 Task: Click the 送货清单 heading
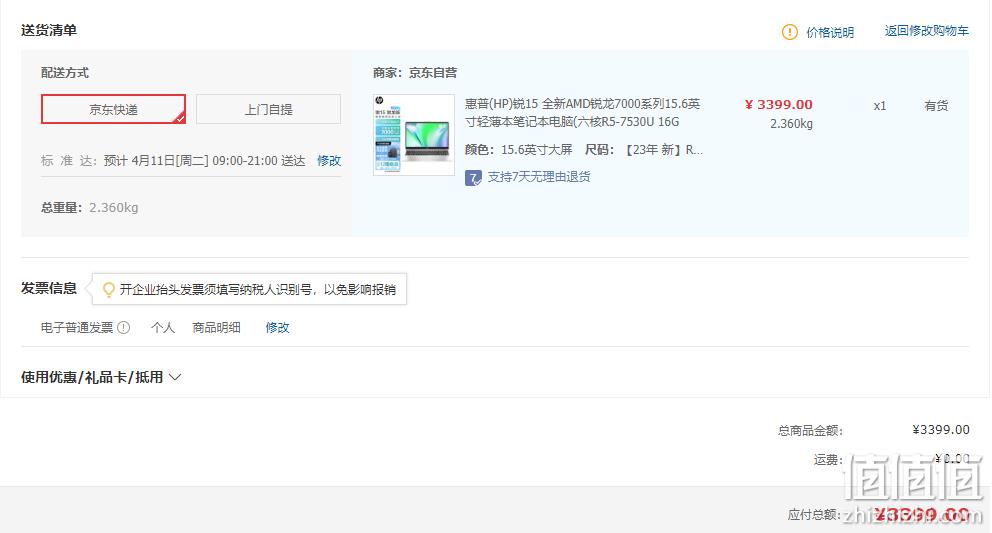point(49,30)
